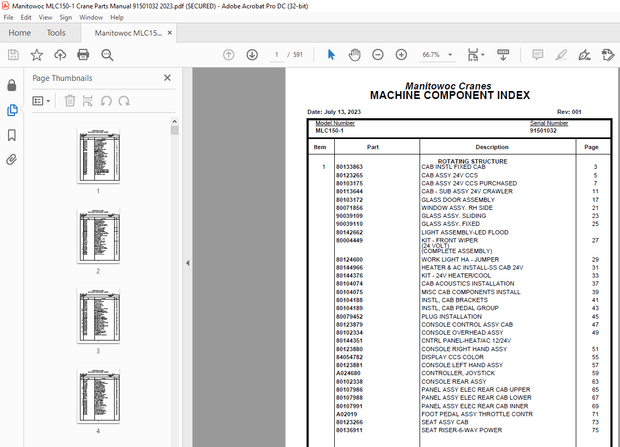The width and height of the screenshot is (620, 447).
Task: Open the Fill and Sign tool
Action: pyautogui.click(x=584, y=55)
